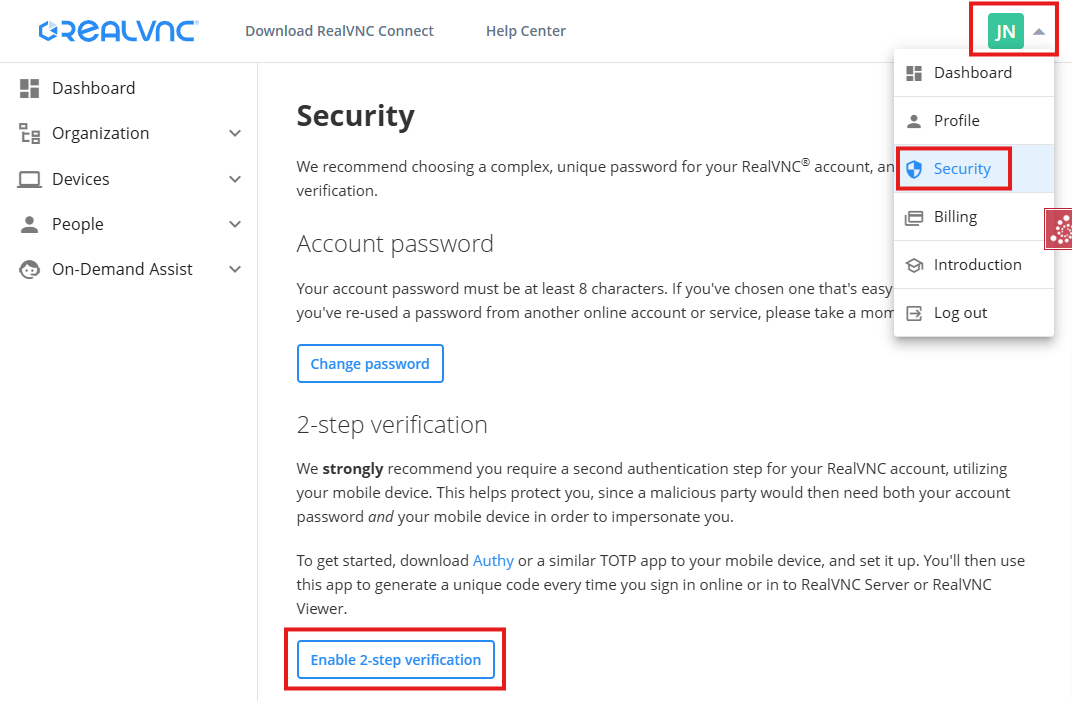The height and width of the screenshot is (701, 1072).
Task: Expand the On-Demand Assist chevron
Action: (x=235, y=270)
